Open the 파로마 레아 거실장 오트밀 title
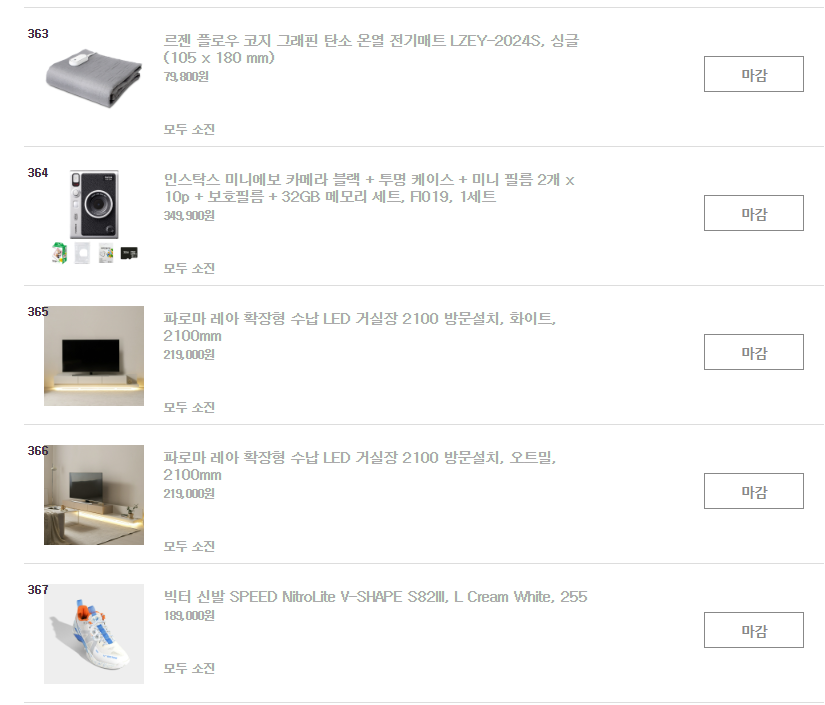Image resolution: width=825 pixels, height=705 pixels. pyautogui.click(x=359, y=466)
